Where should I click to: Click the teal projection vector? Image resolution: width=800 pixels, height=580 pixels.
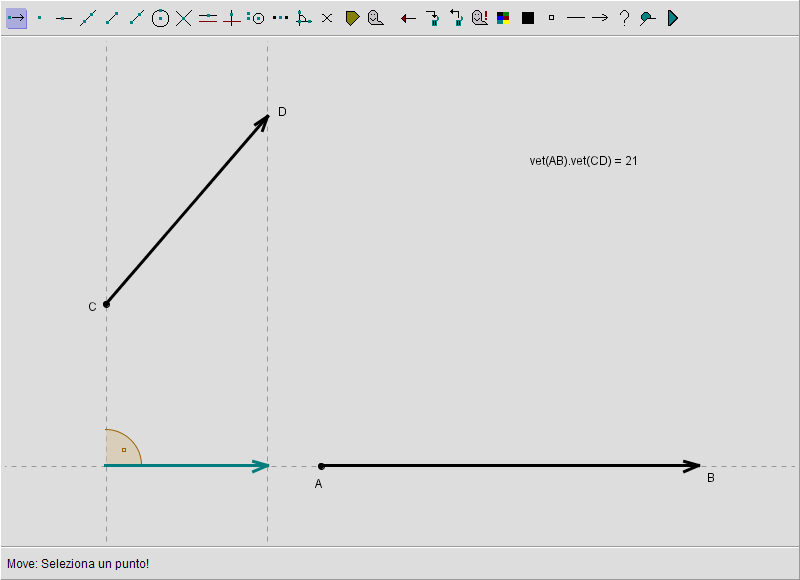[x=187, y=466]
